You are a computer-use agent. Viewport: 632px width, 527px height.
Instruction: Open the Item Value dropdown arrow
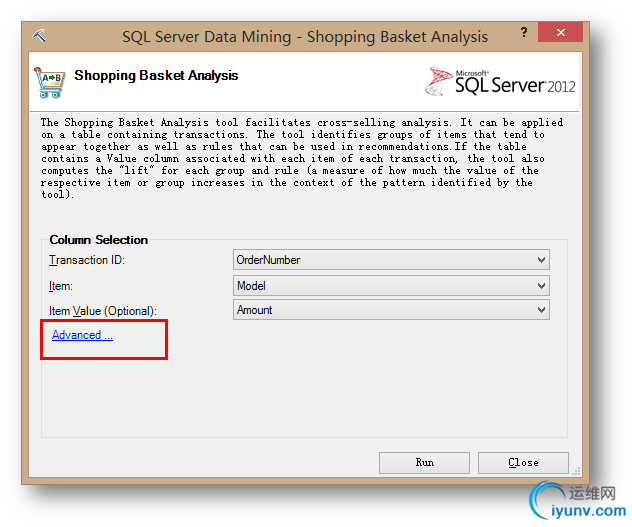541,310
